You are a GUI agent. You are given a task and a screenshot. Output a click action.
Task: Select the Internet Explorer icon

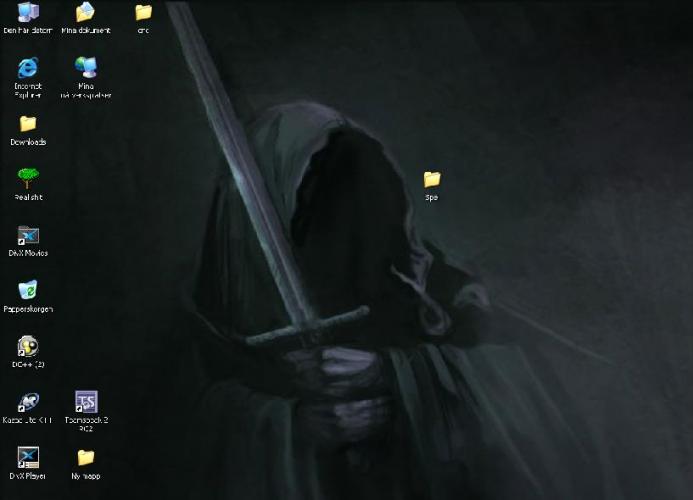click(28, 68)
